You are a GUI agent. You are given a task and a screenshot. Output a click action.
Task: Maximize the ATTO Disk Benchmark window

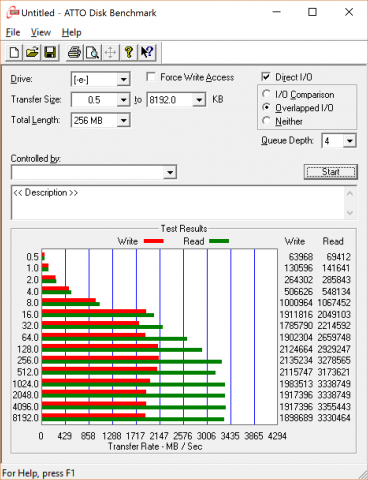(x=312, y=12)
